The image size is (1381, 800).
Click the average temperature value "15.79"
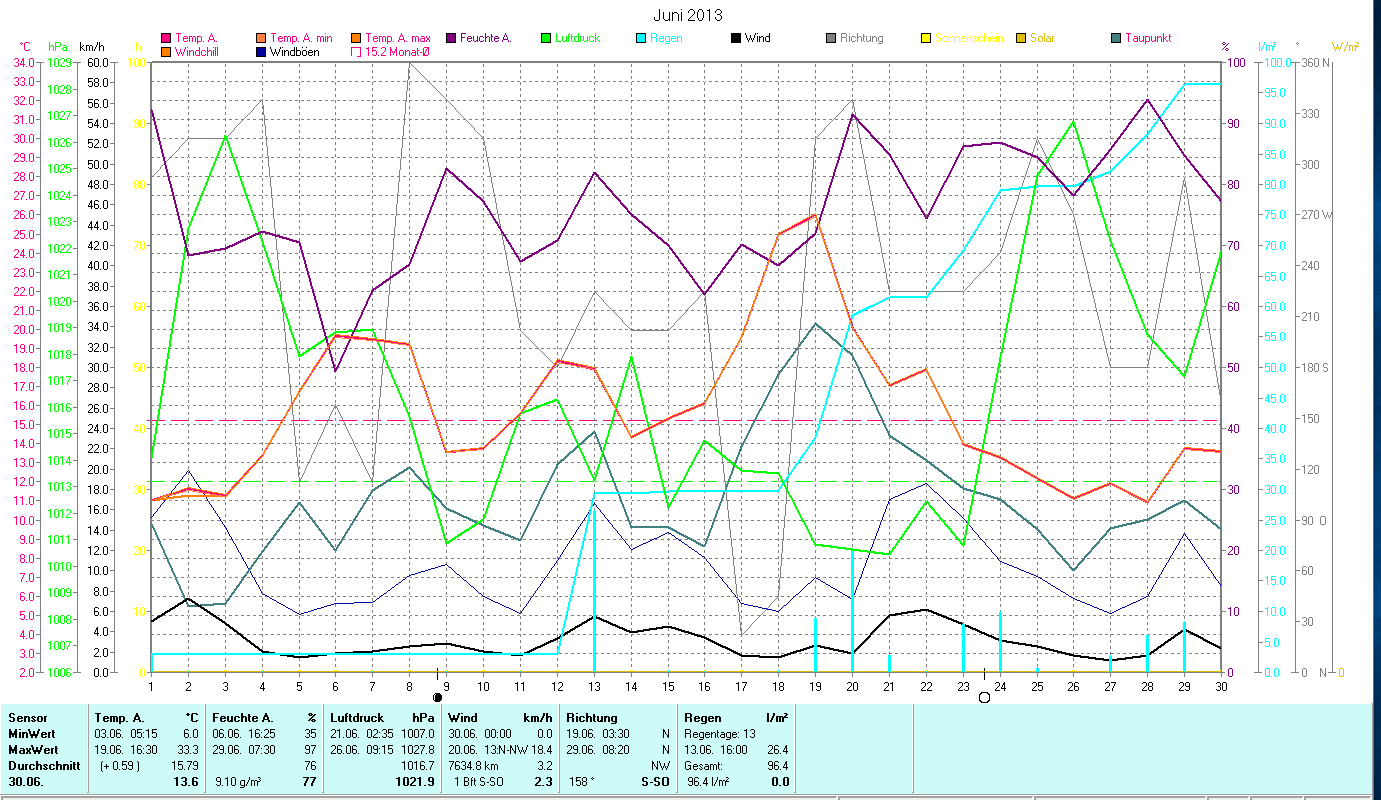186,765
